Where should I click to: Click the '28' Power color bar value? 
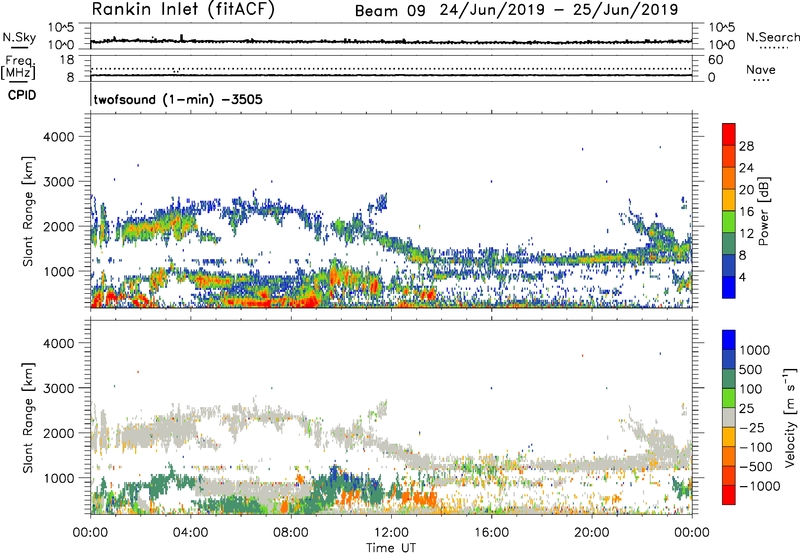pyautogui.click(x=746, y=146)
